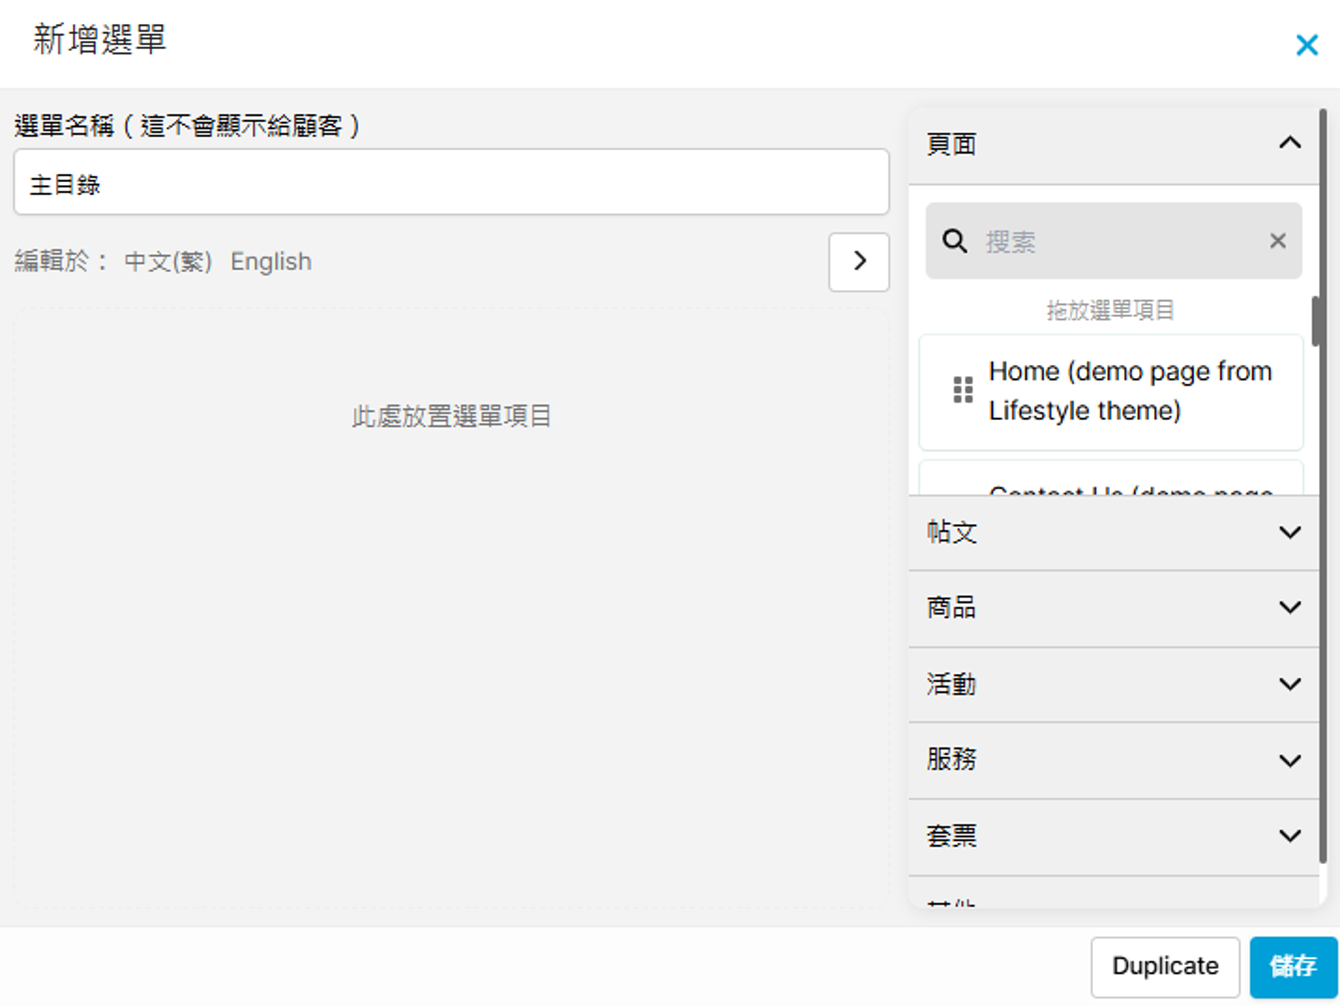
Task: Close the 新增選單 dialog
Action: click(1306, 45)
